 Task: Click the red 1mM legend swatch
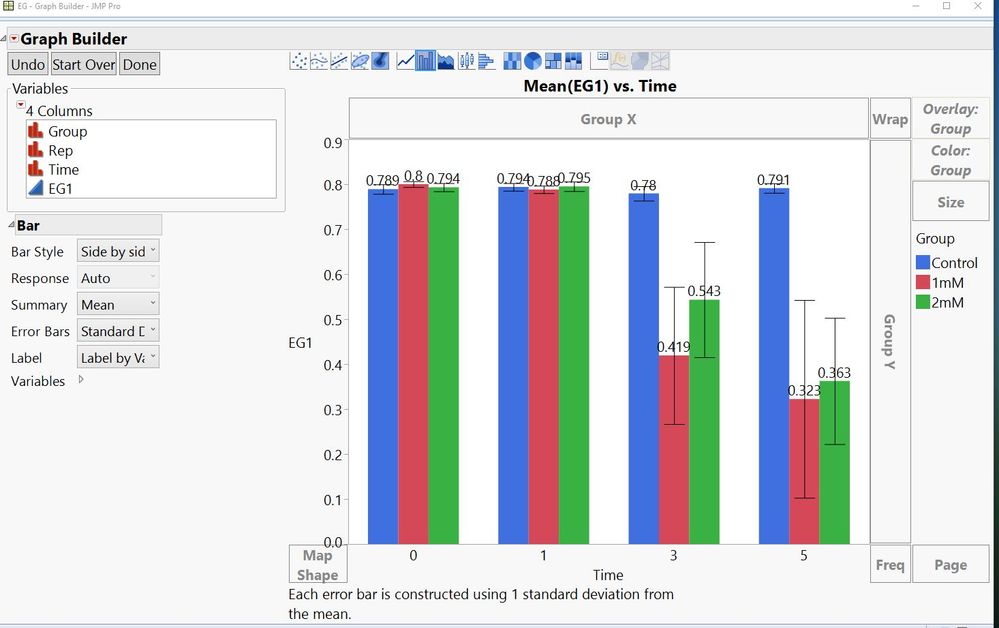click(x=923, y=282)
